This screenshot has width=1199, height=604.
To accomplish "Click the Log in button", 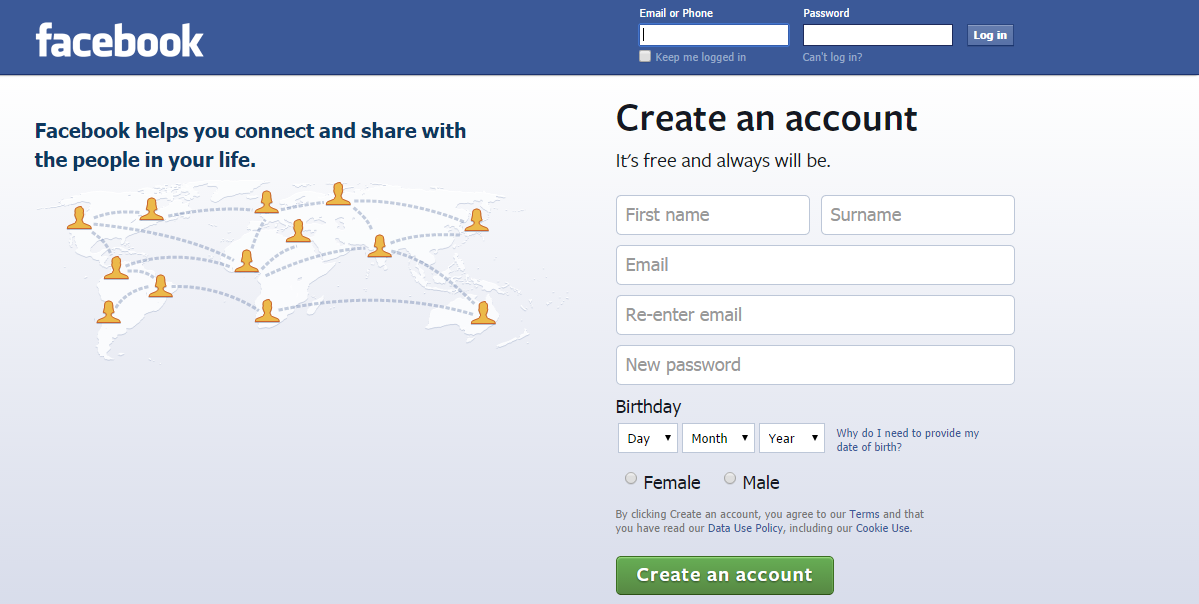I will pos(990,35).
